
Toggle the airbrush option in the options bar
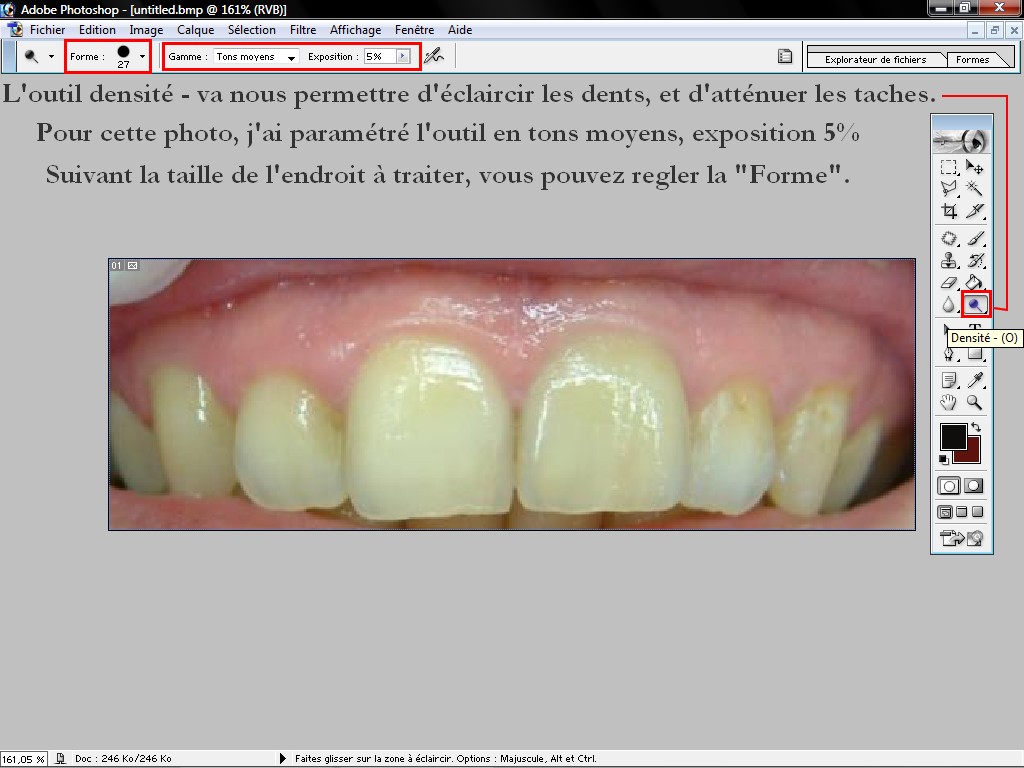(434, 56)
